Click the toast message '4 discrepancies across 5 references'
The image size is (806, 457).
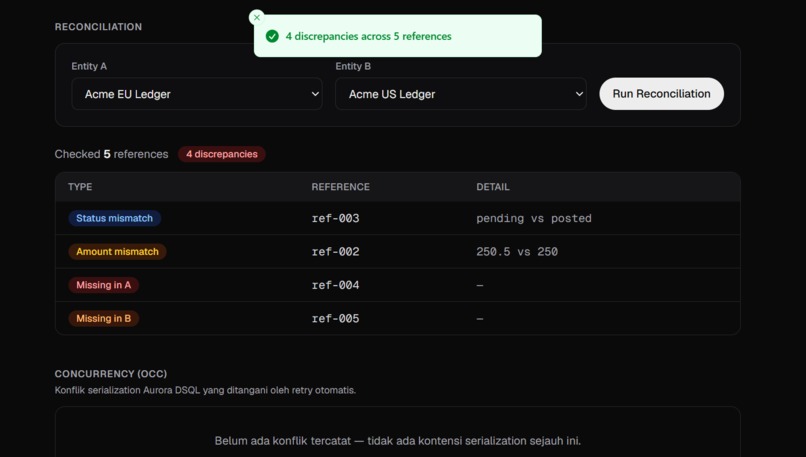tap(369, 36)
